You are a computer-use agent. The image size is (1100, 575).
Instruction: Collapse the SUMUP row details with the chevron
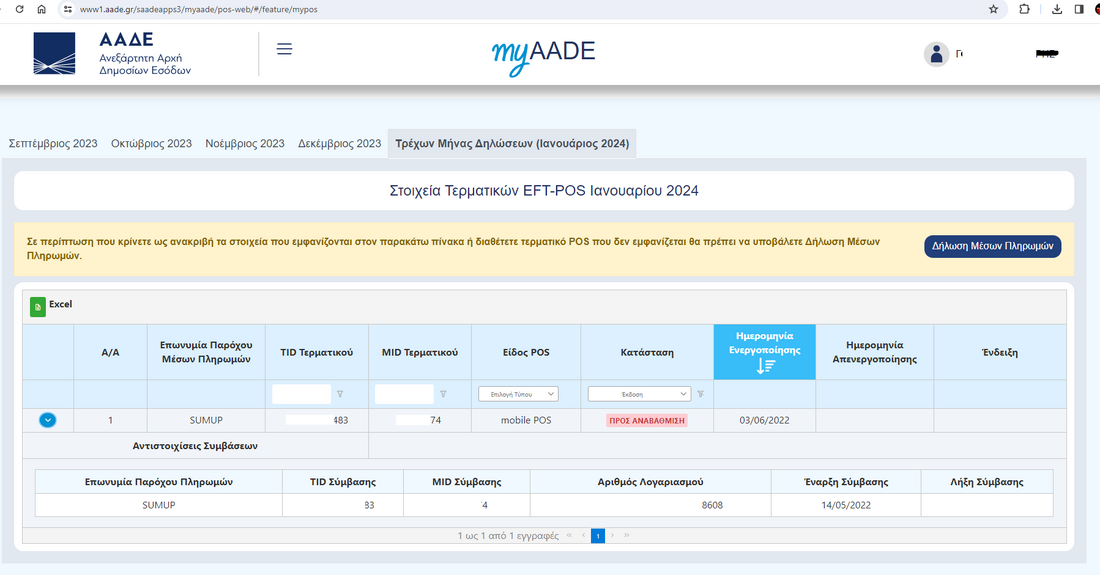47,420
